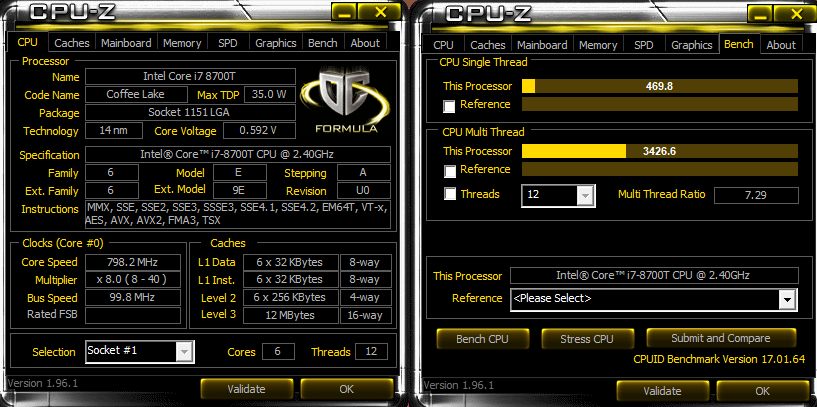Click the Name field Intel Core i7 8700T
817x407 pixels.
pyautogui.click(x=190, y=77)
